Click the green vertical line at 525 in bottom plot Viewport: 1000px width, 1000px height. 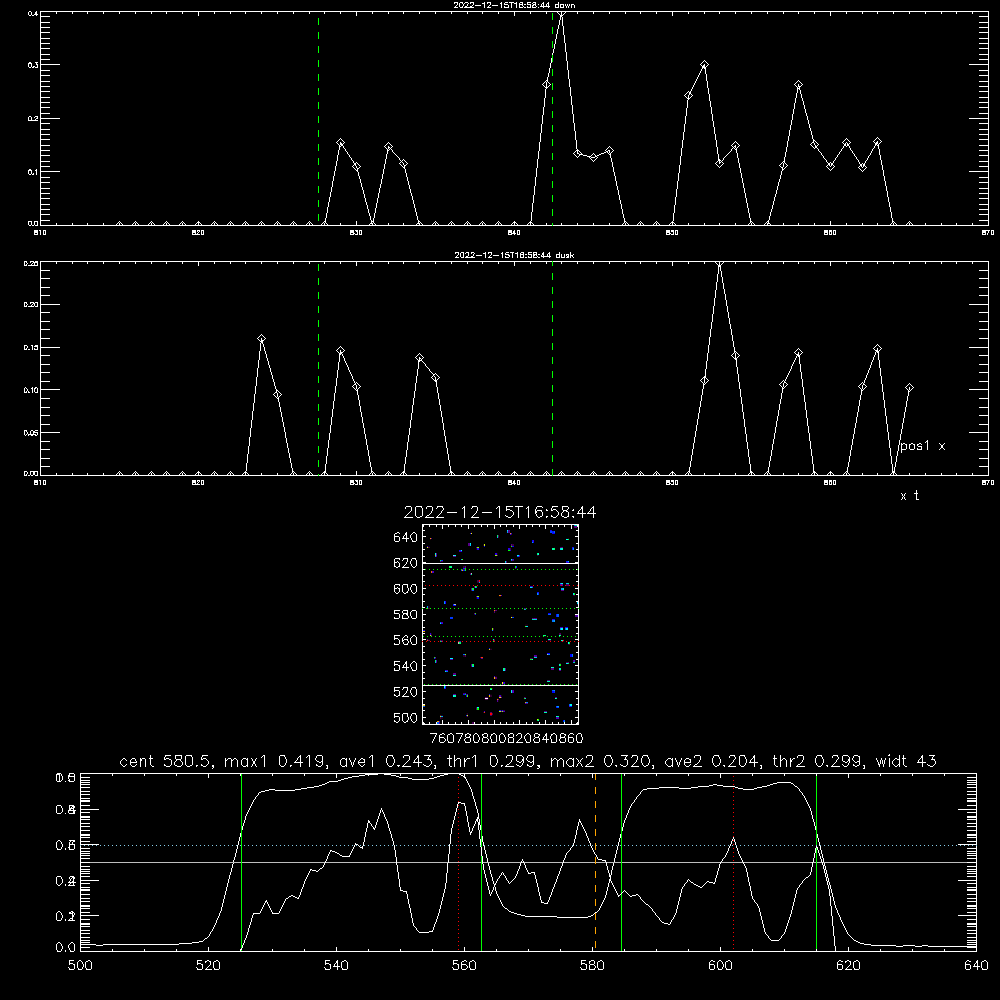pyautogui.click(x=241, y=862)
